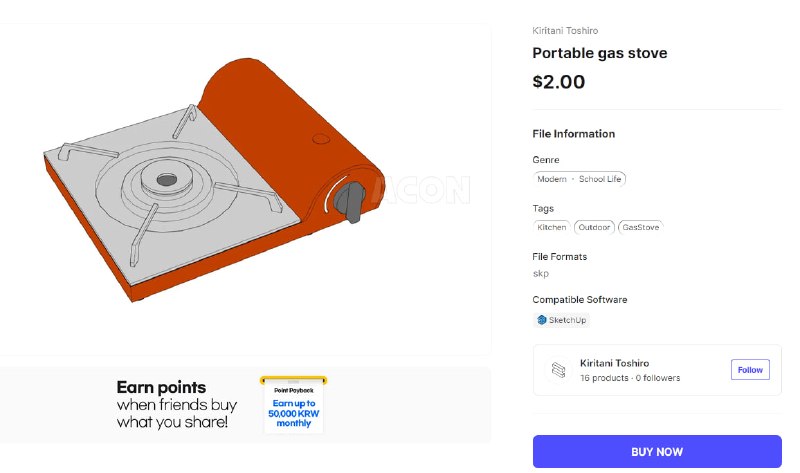800x473 pixels.
Task: Open Kiritani Toshiro's seller avatar icon
Action: (558, 370)
